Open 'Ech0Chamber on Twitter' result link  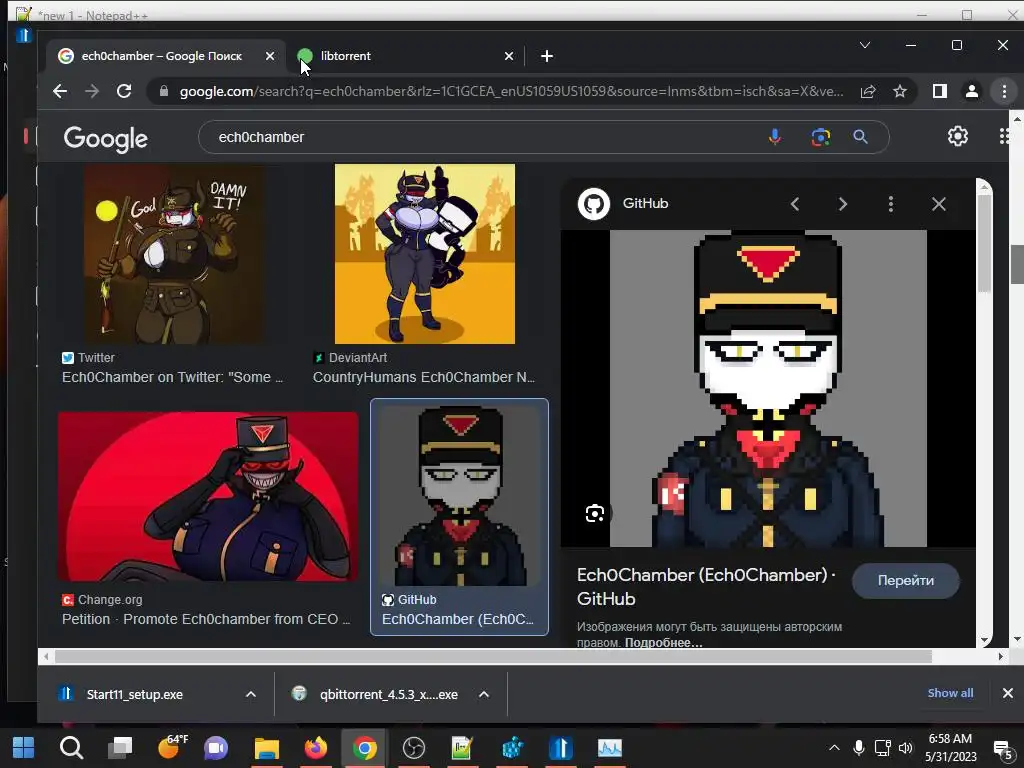[x=172, y=377]
